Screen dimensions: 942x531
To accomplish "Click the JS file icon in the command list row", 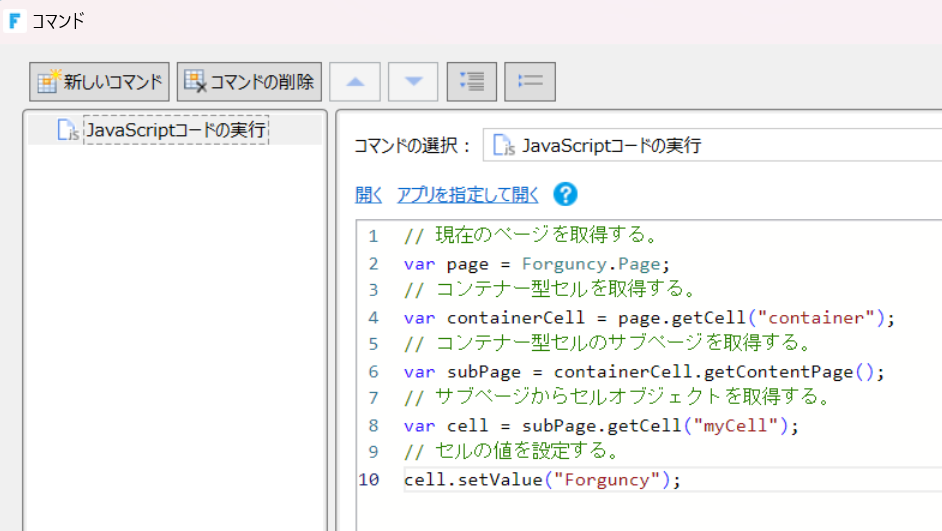I will click(x=67, y=130).
